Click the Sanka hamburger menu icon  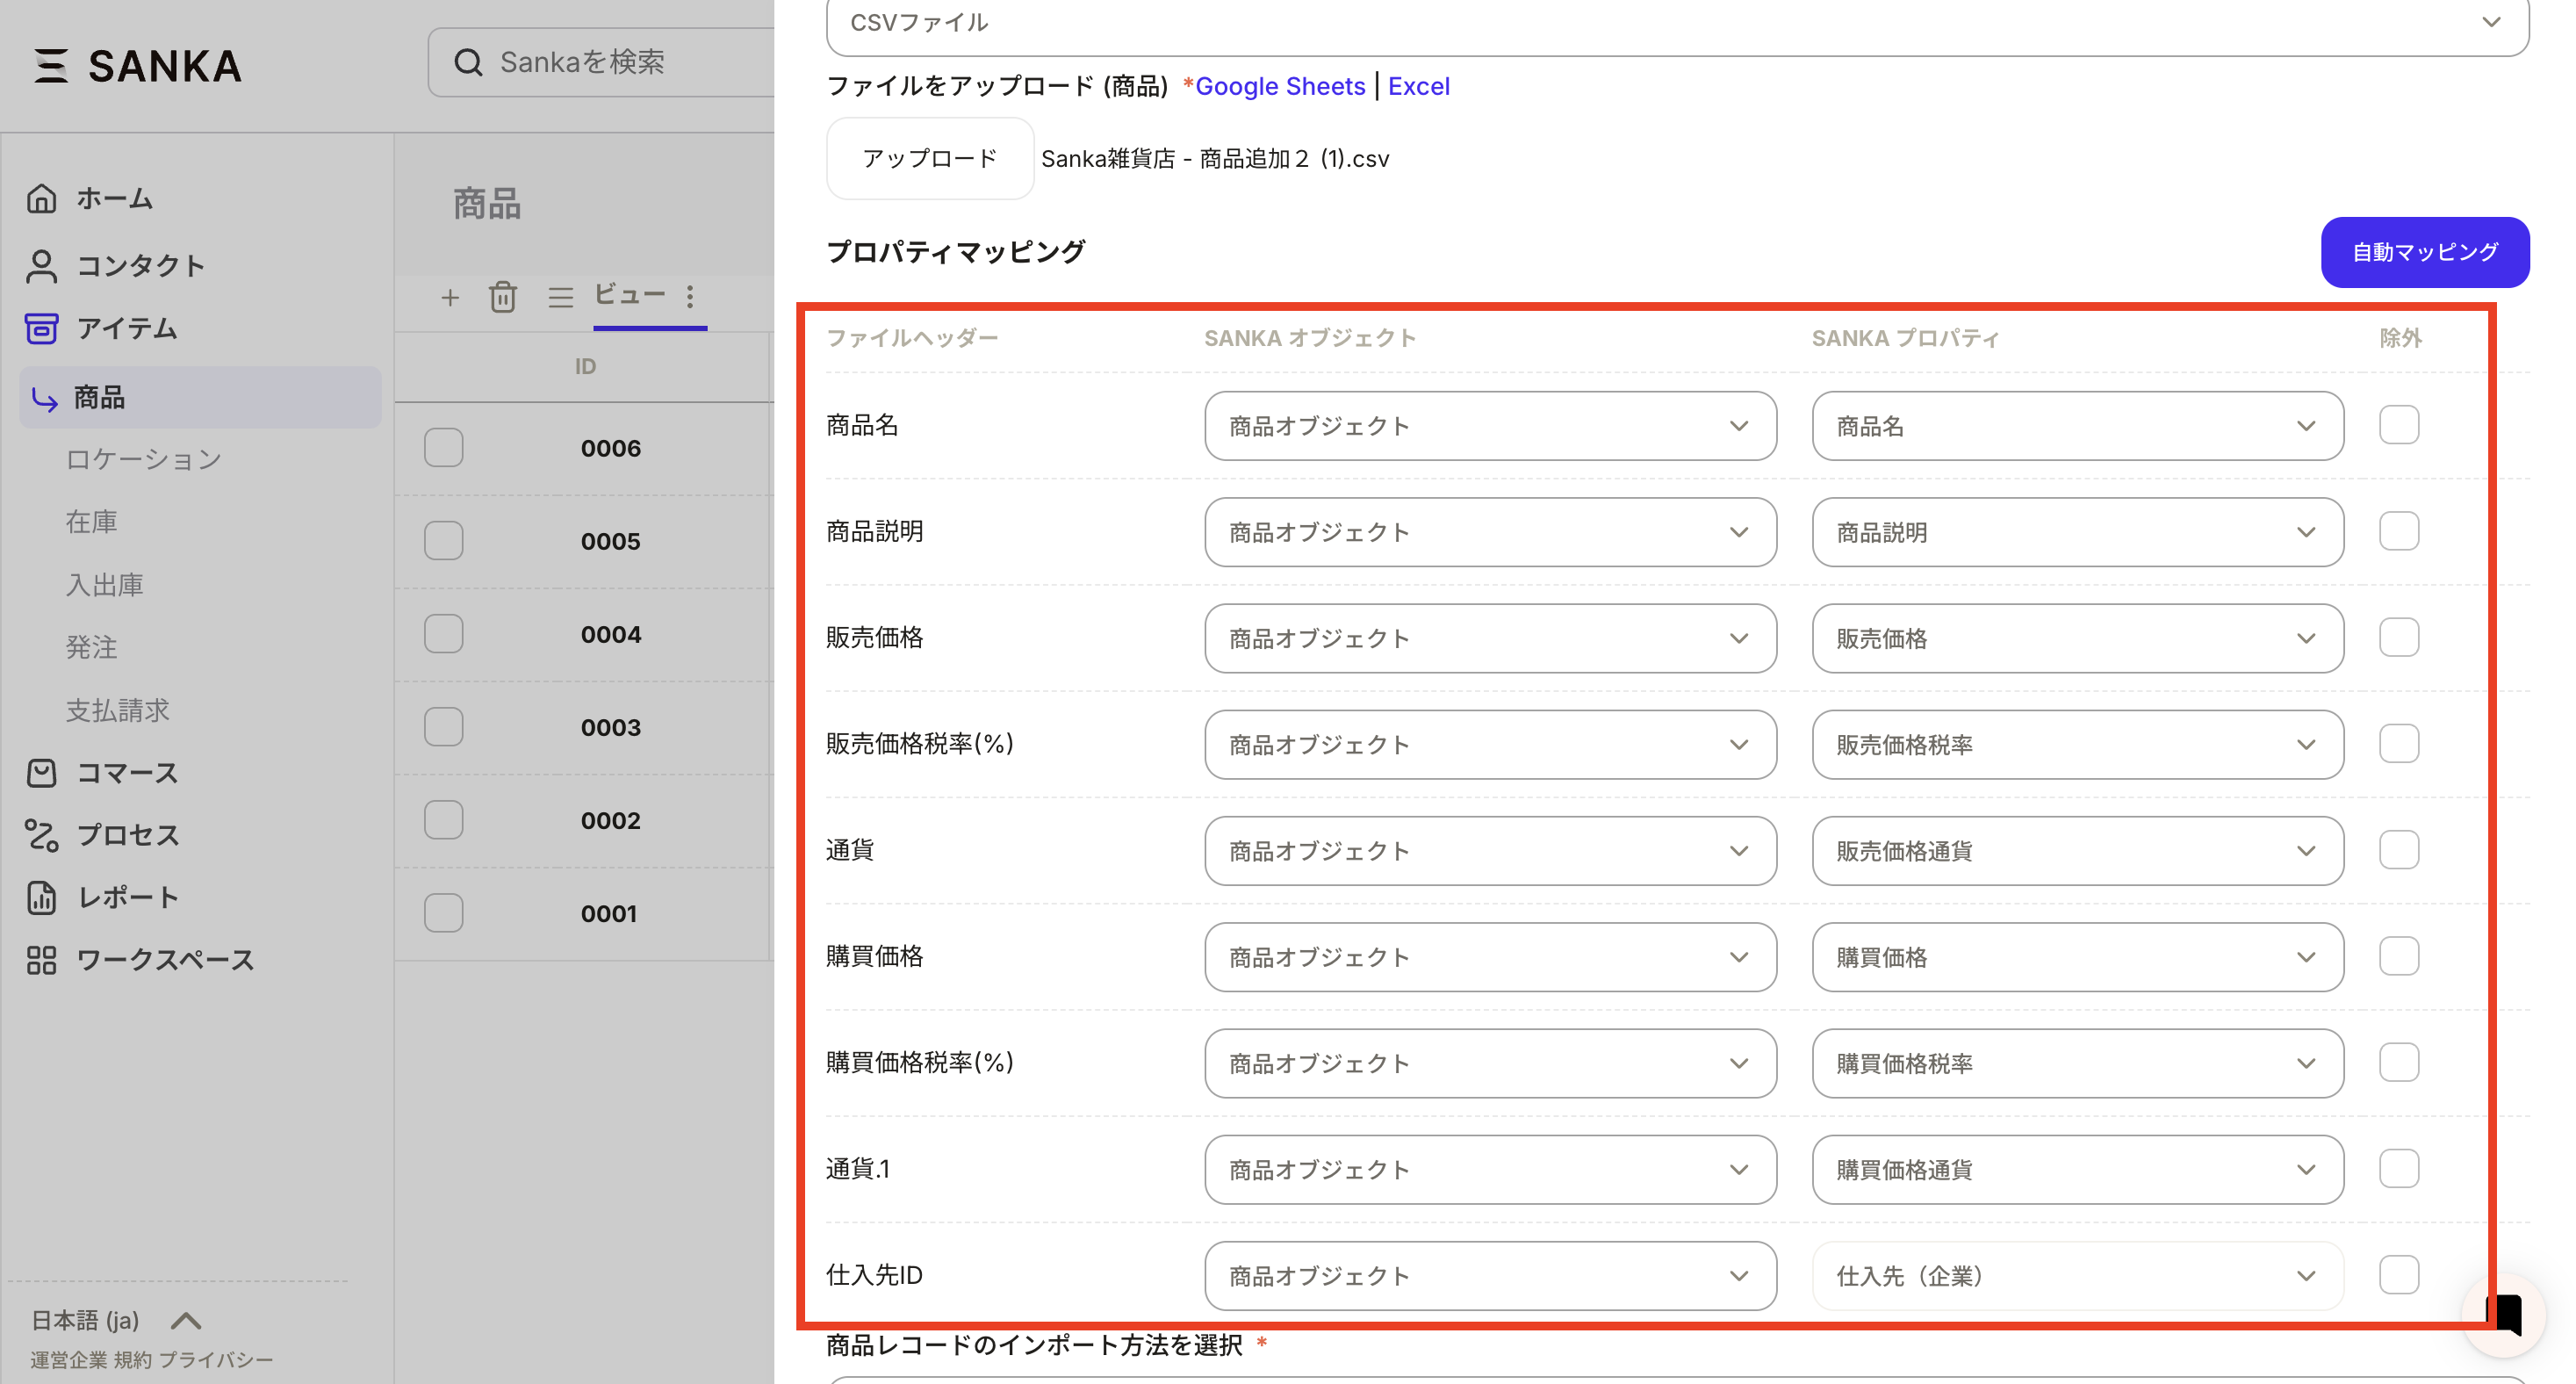coord(51,66)
